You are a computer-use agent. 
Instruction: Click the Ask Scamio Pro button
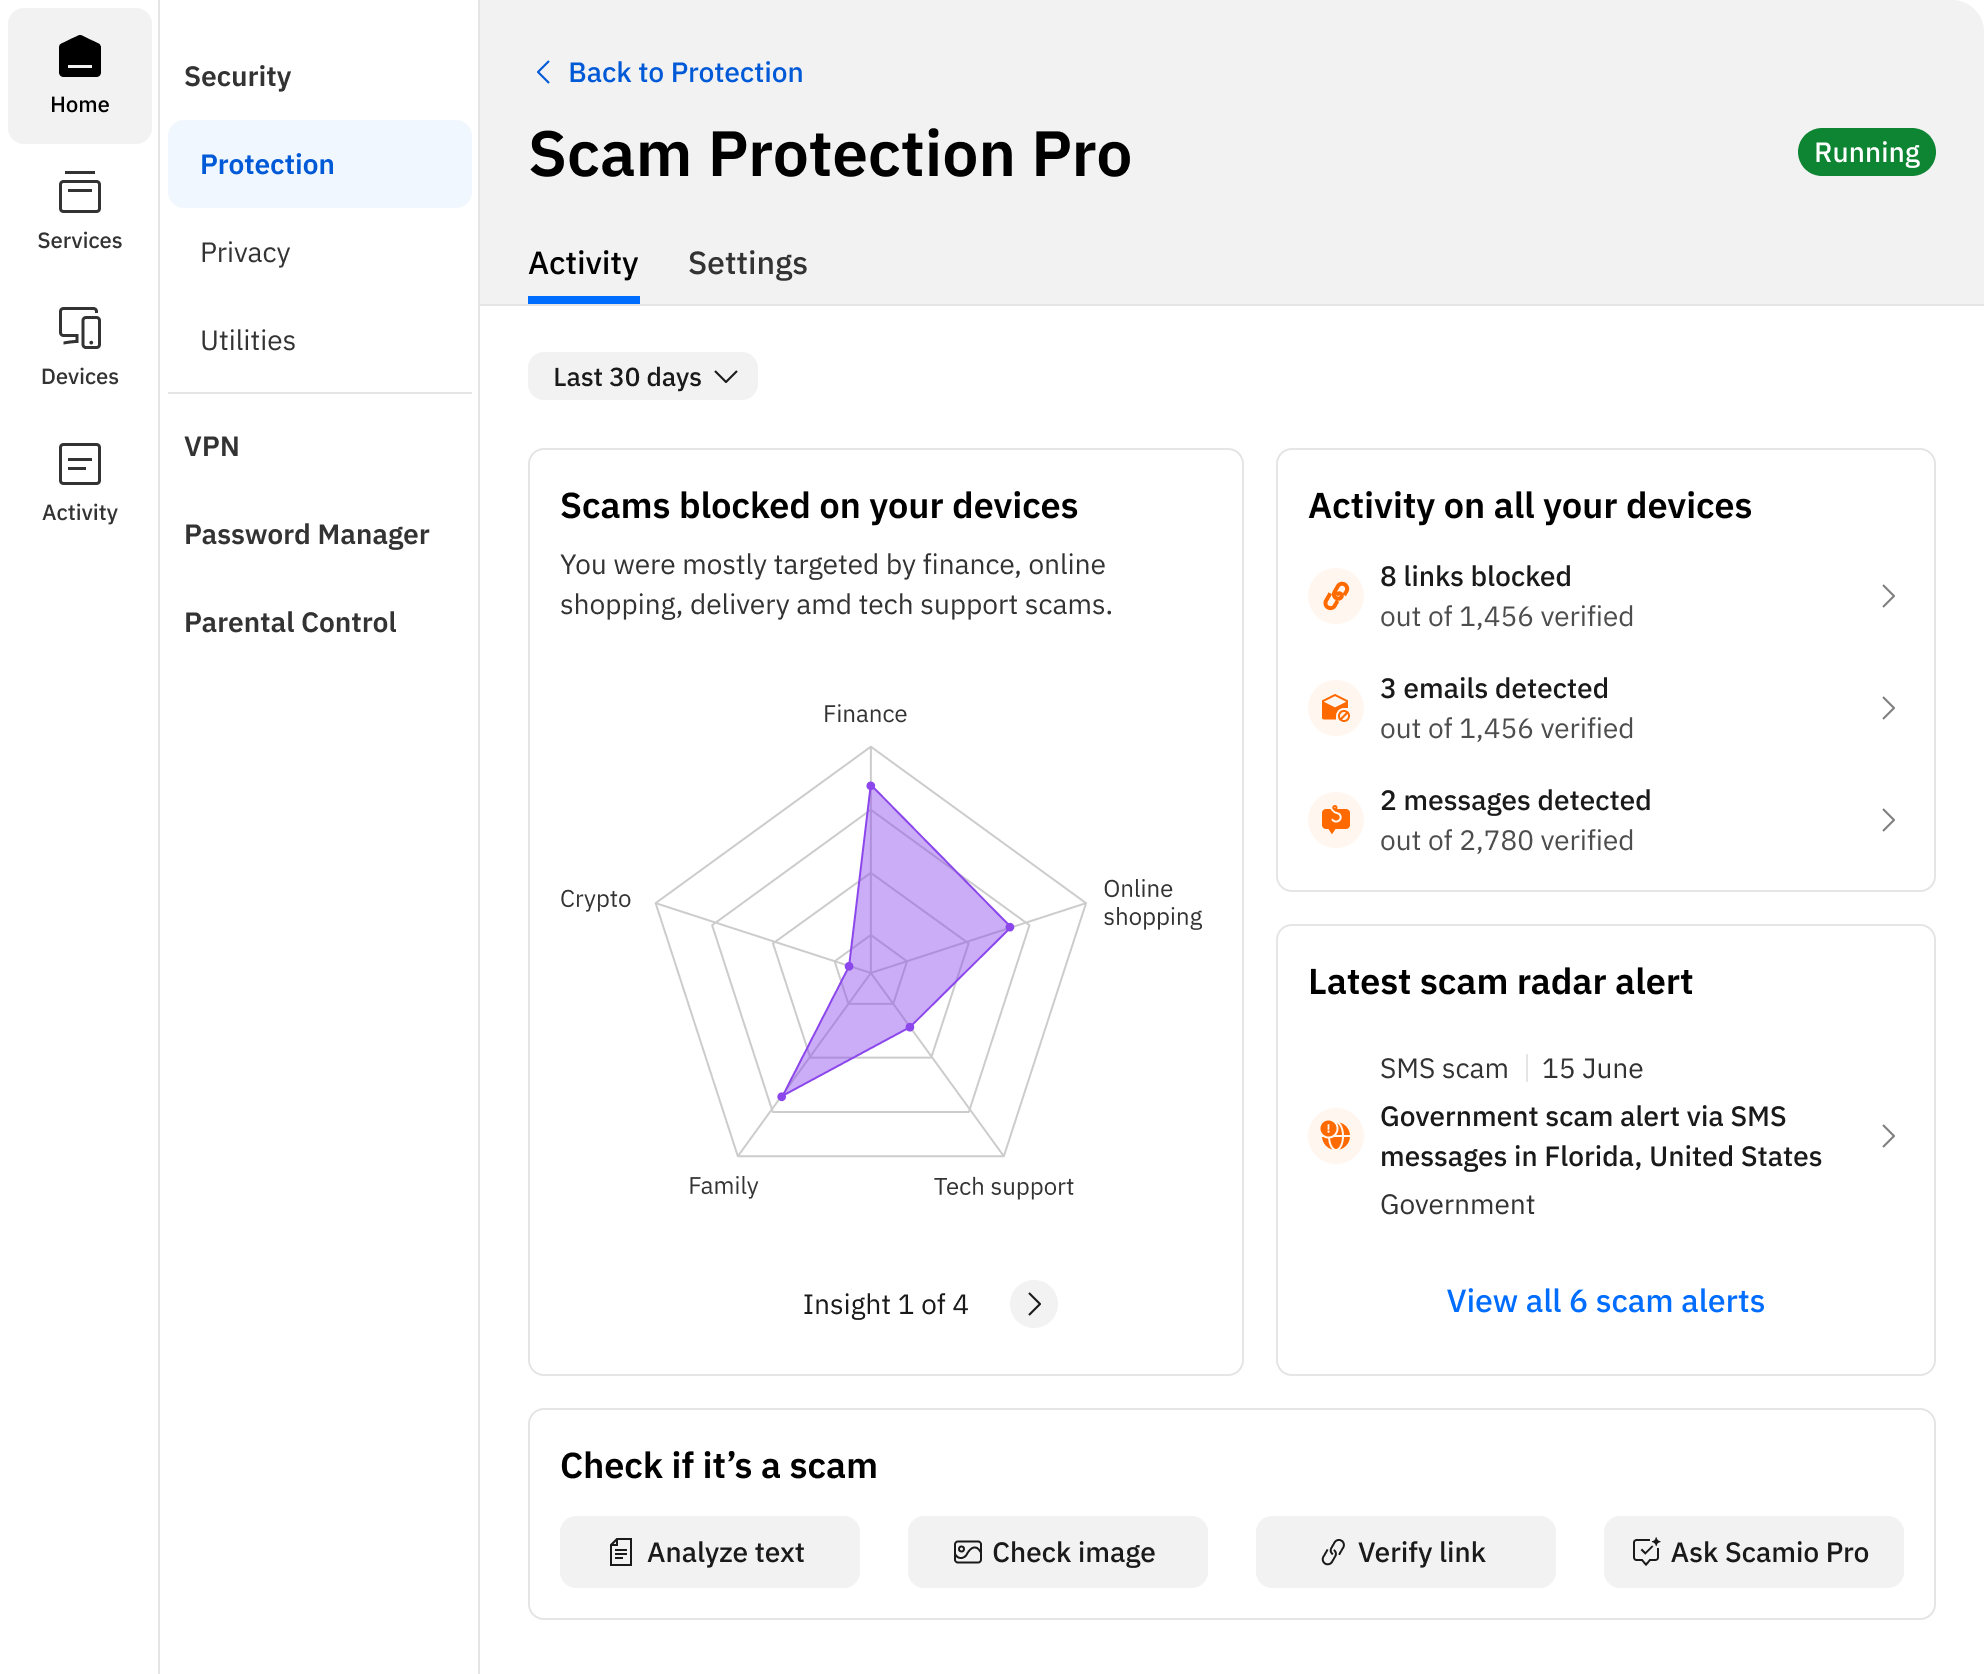coord(1754,1552)
